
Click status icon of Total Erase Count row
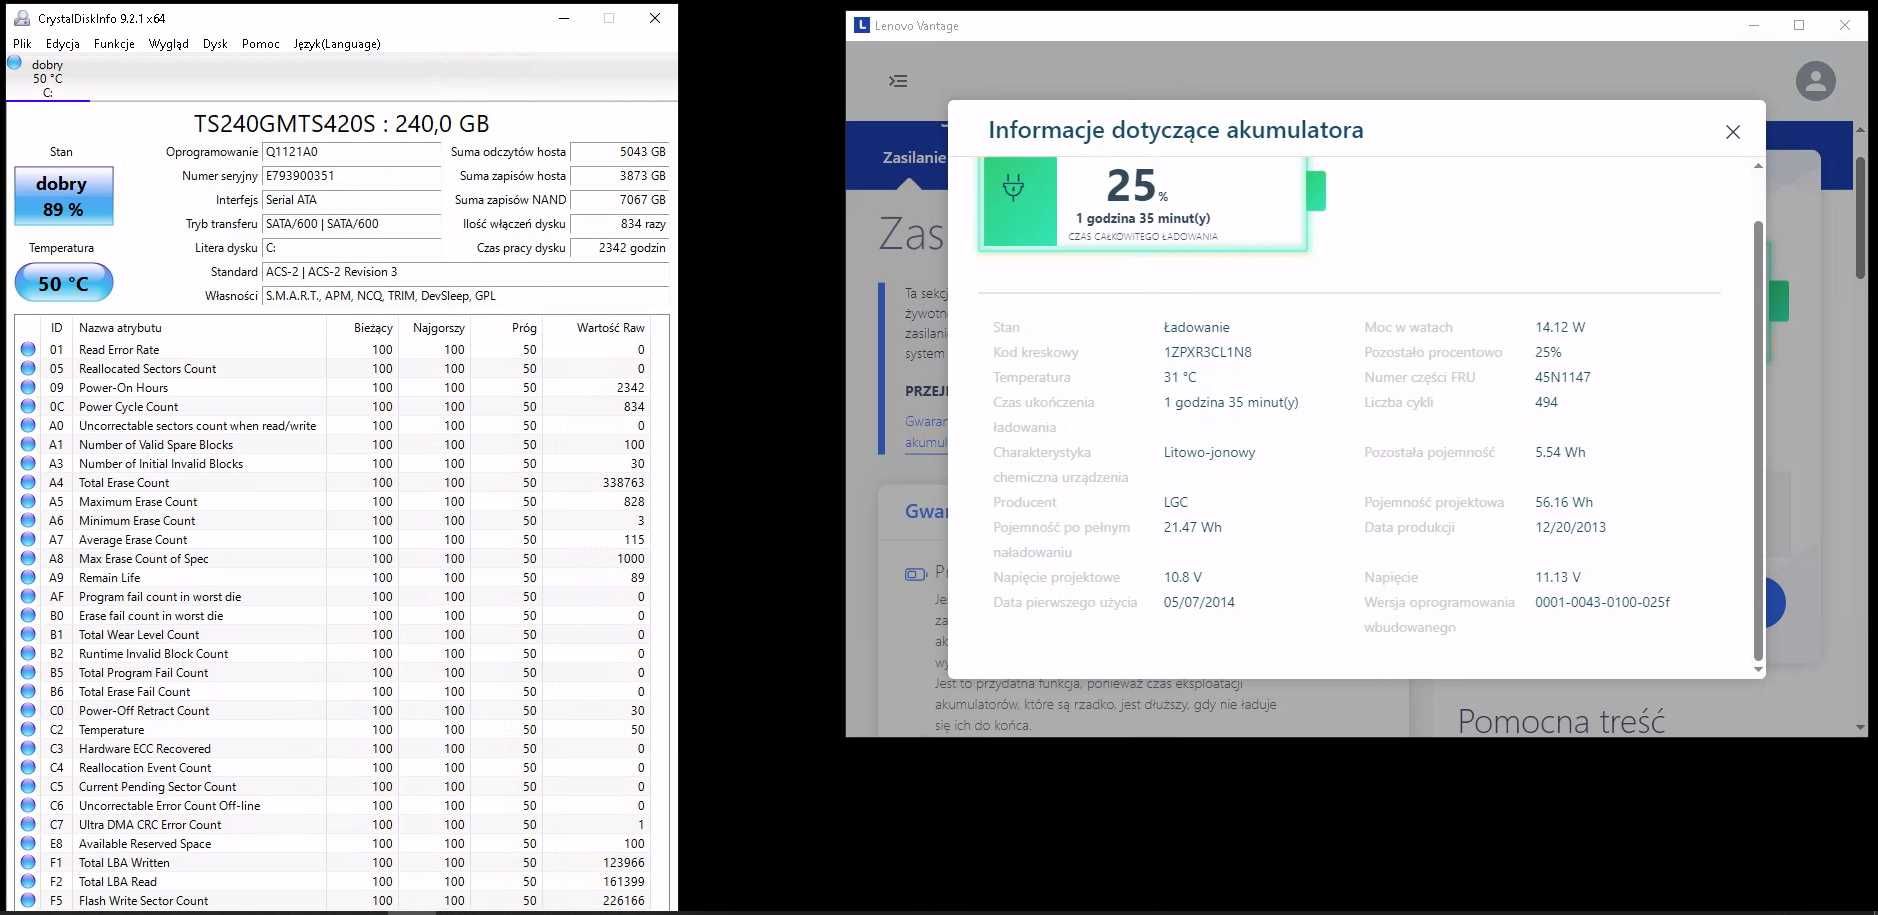(x=28, y=483)
